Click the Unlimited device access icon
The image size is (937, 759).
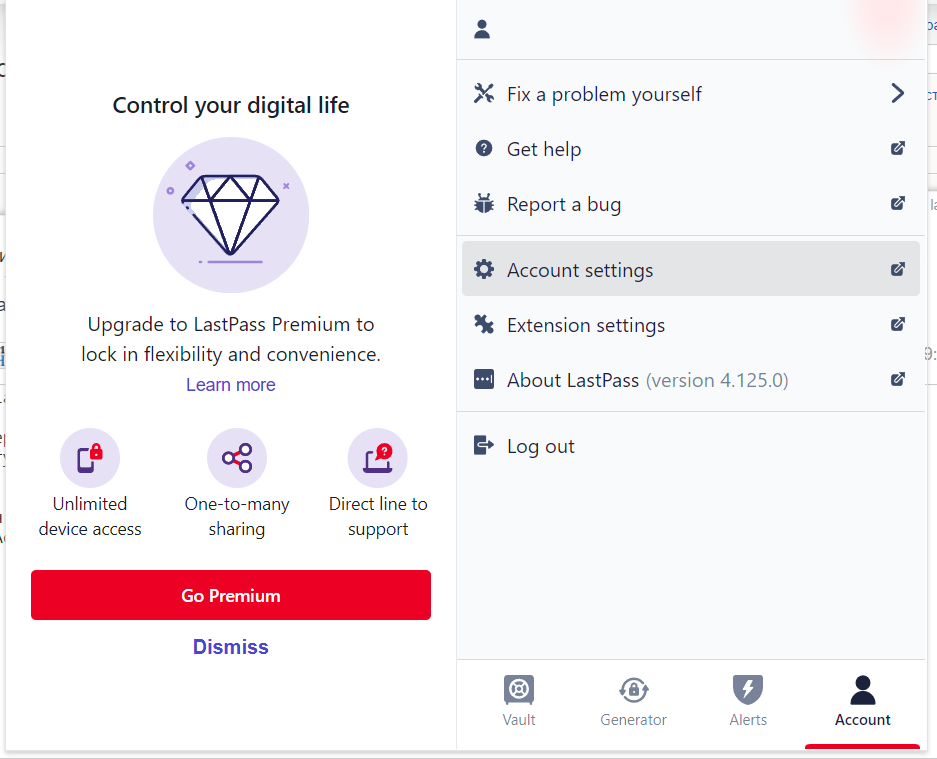point(90,459)
